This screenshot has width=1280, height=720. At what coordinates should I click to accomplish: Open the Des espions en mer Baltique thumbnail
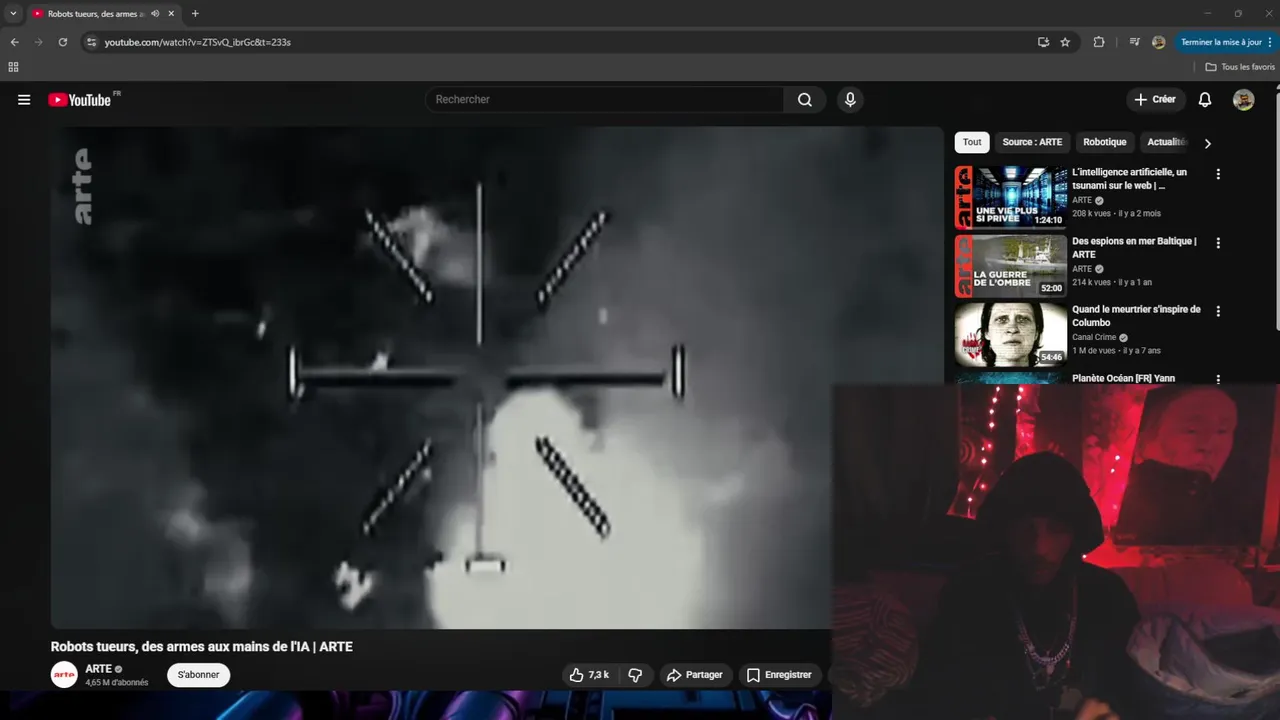1010,266
